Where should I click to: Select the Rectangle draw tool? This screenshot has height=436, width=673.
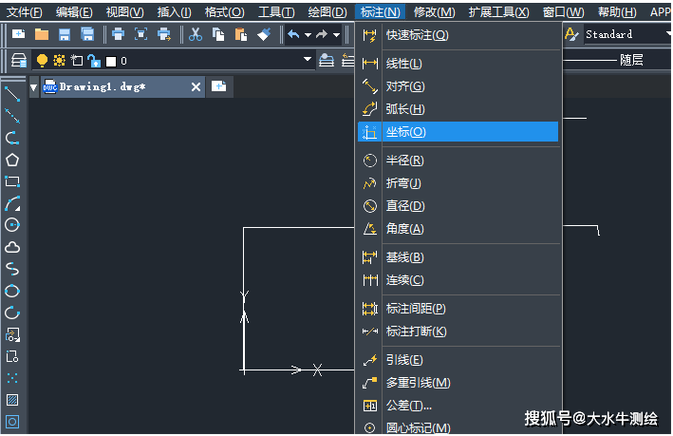[x=12, y=182]
